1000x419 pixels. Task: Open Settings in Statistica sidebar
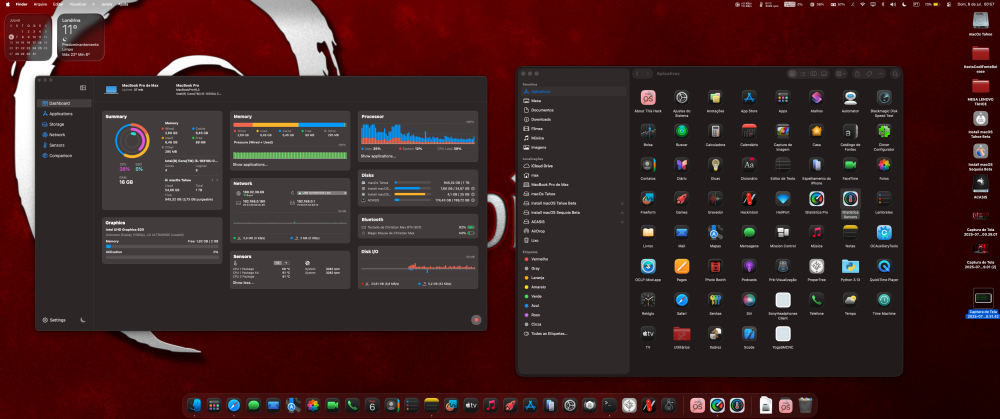point(54,320)
